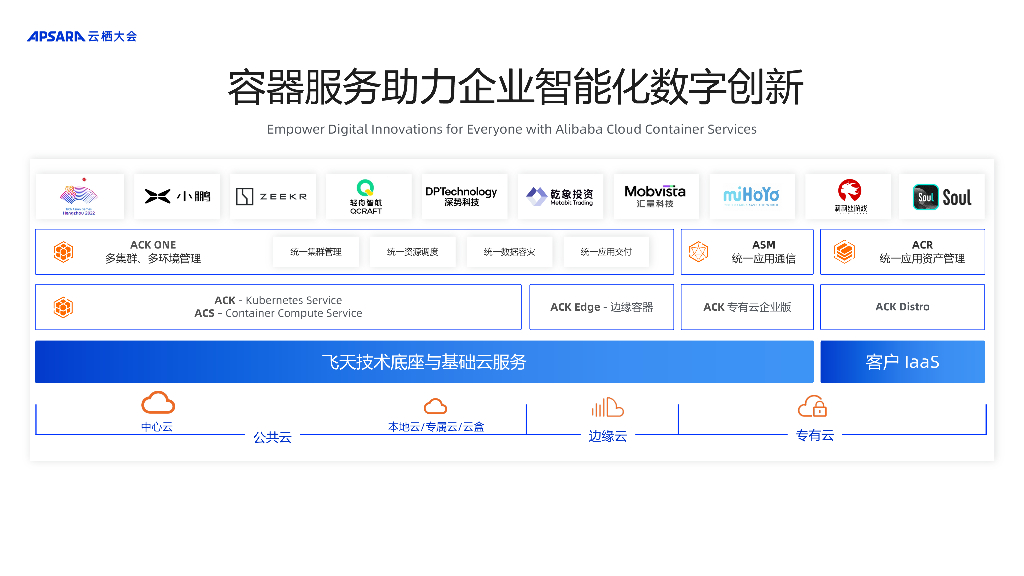Click the 专有云 locked cloud icon
Image resolution: width=1024 pixels, height=576 pixels.
(x=812, y=406)
